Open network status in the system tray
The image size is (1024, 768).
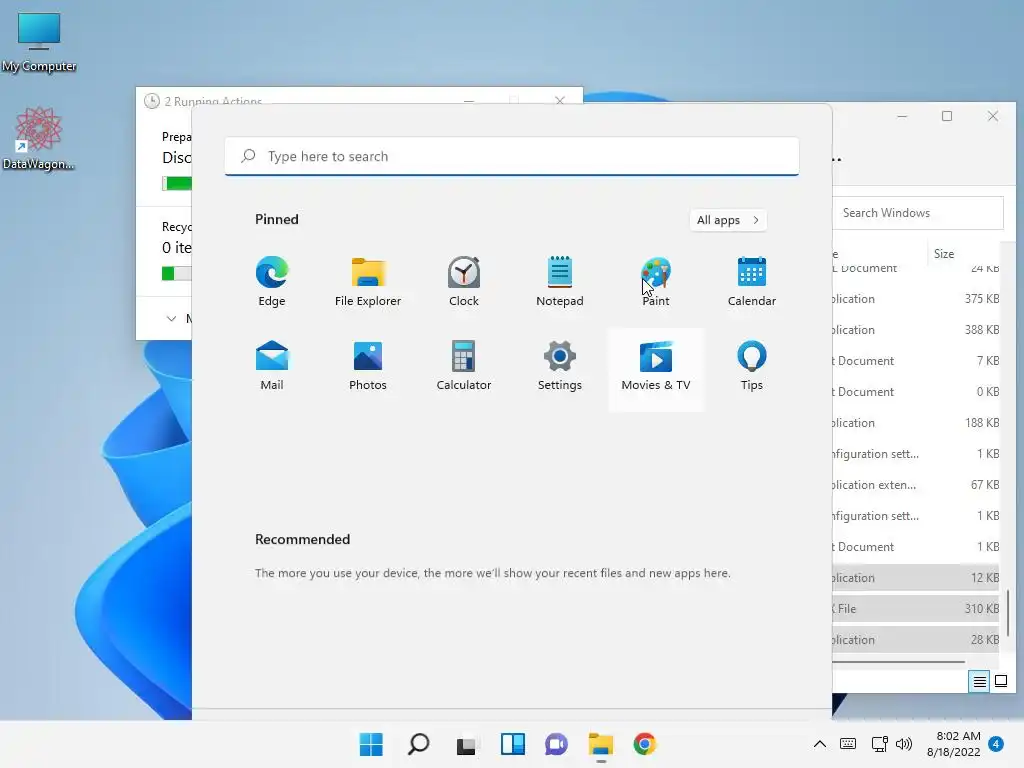tap(879, 744)
